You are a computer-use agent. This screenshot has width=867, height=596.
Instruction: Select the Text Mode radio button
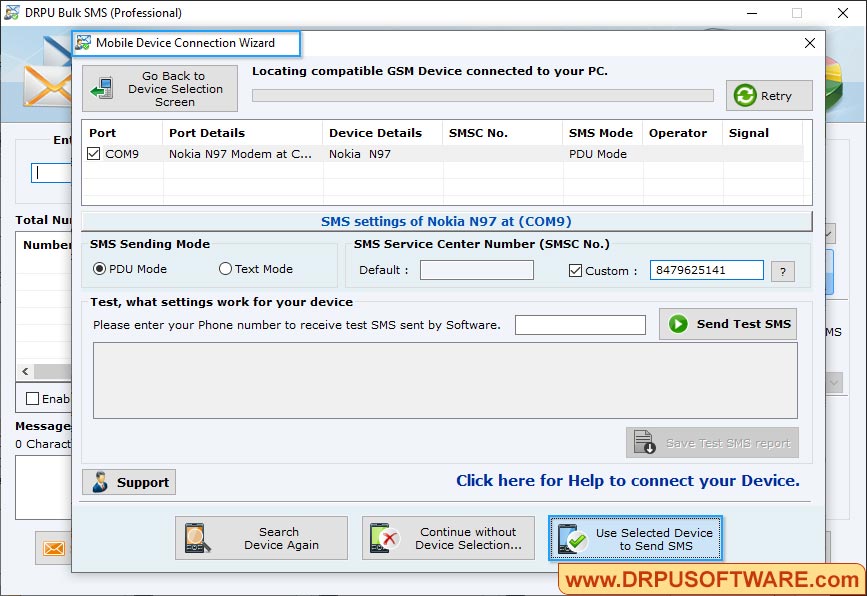pos(225,268)
